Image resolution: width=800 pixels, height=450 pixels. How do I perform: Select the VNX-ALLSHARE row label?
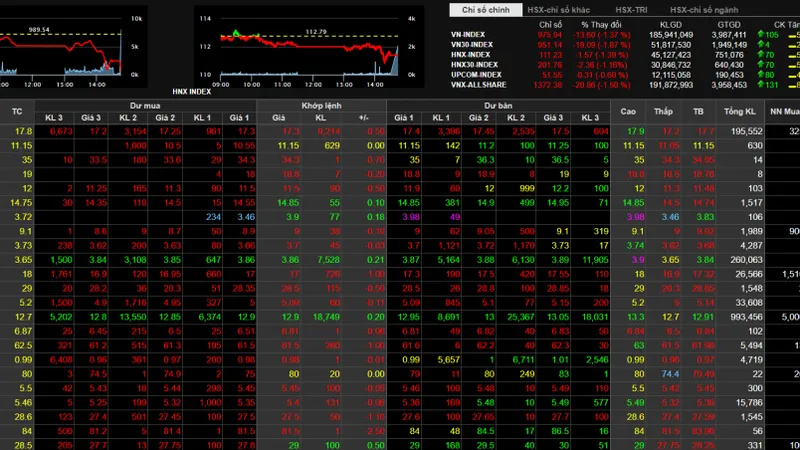pos(479,85)
